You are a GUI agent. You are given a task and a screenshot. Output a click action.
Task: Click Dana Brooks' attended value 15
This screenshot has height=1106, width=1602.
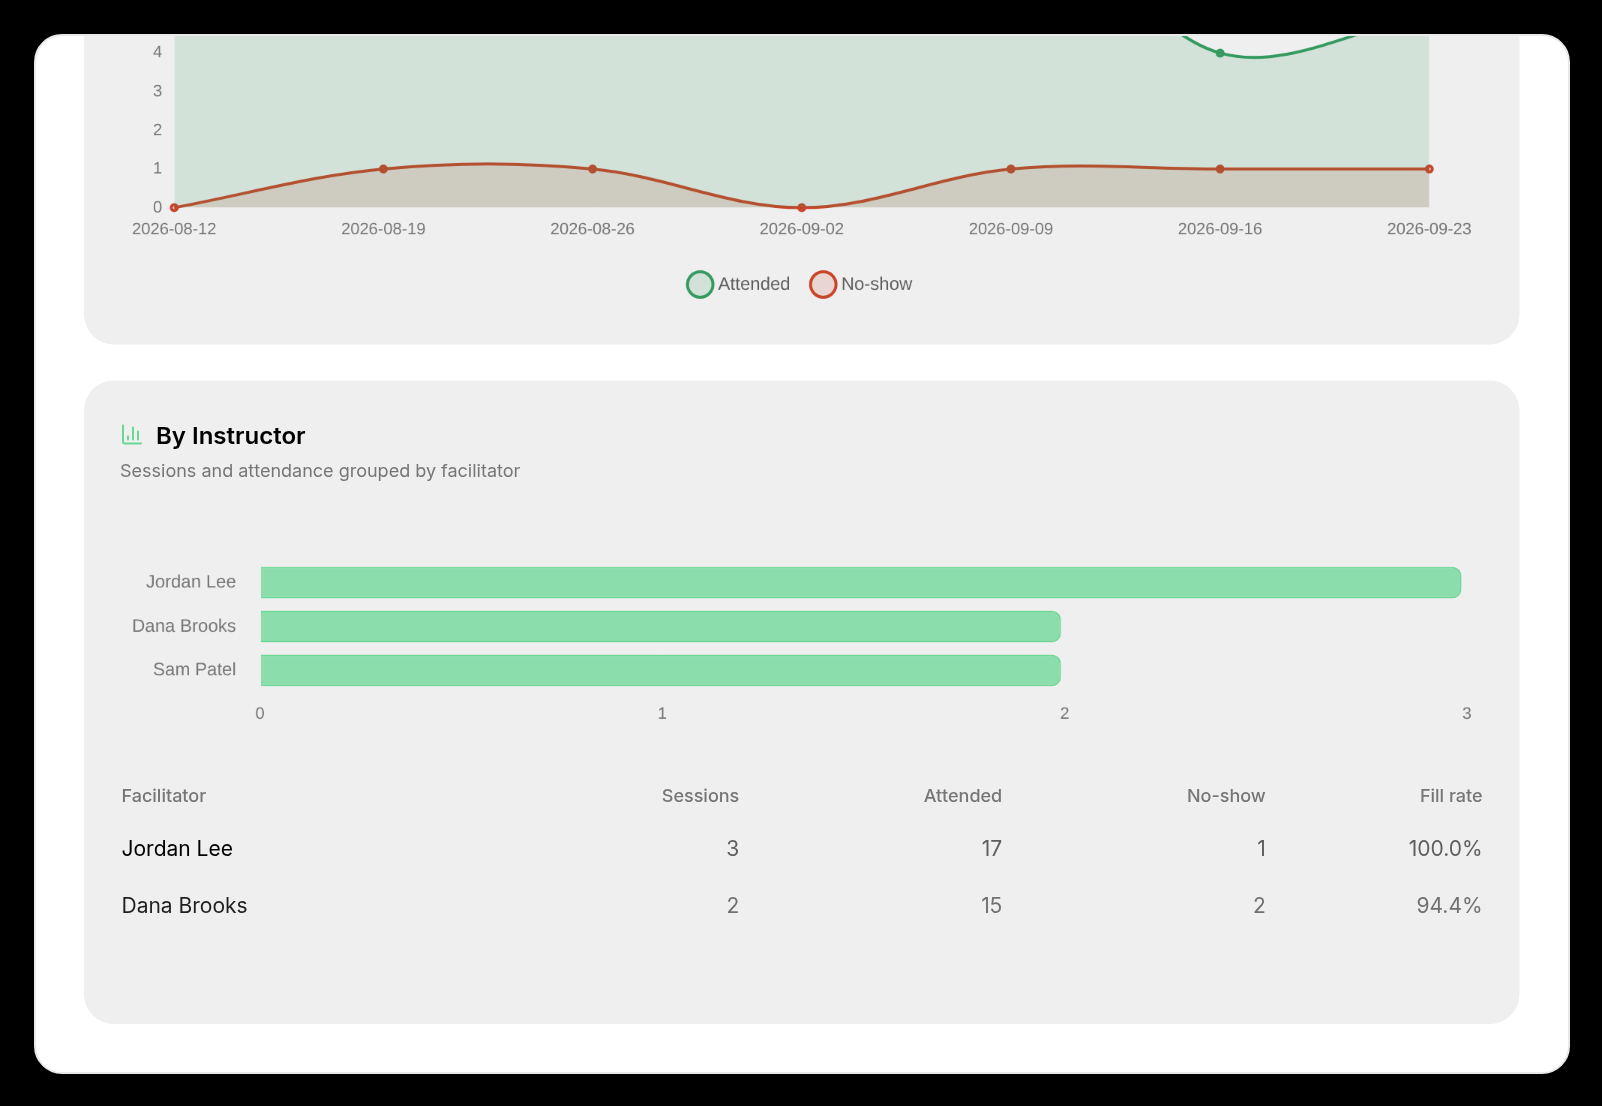click(991, 906)
